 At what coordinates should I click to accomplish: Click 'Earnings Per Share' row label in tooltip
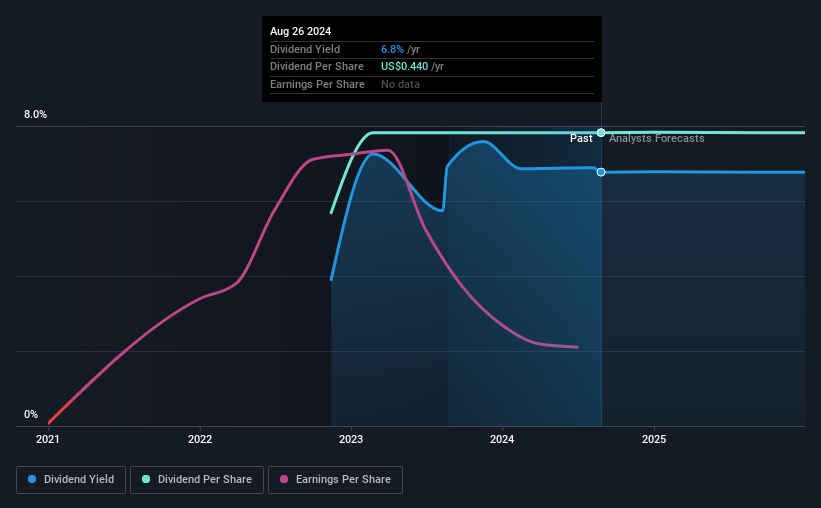point(317,84)
